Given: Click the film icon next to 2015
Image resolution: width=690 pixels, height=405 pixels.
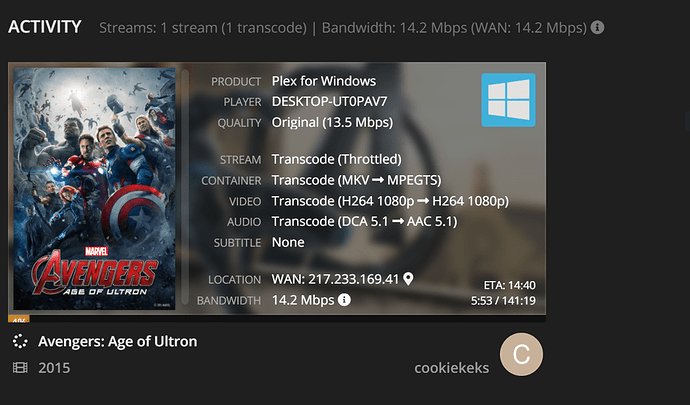Looking at the screenshot, I should tap(19, 368).
